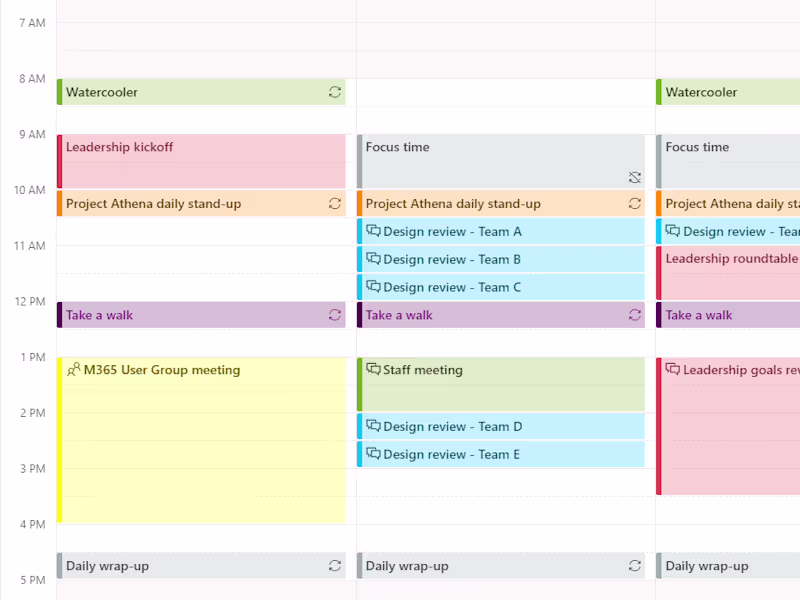Click the green category bar of Staff meeting
The width and height of the screenshot is (800, 600).
[x=359, y=384]
